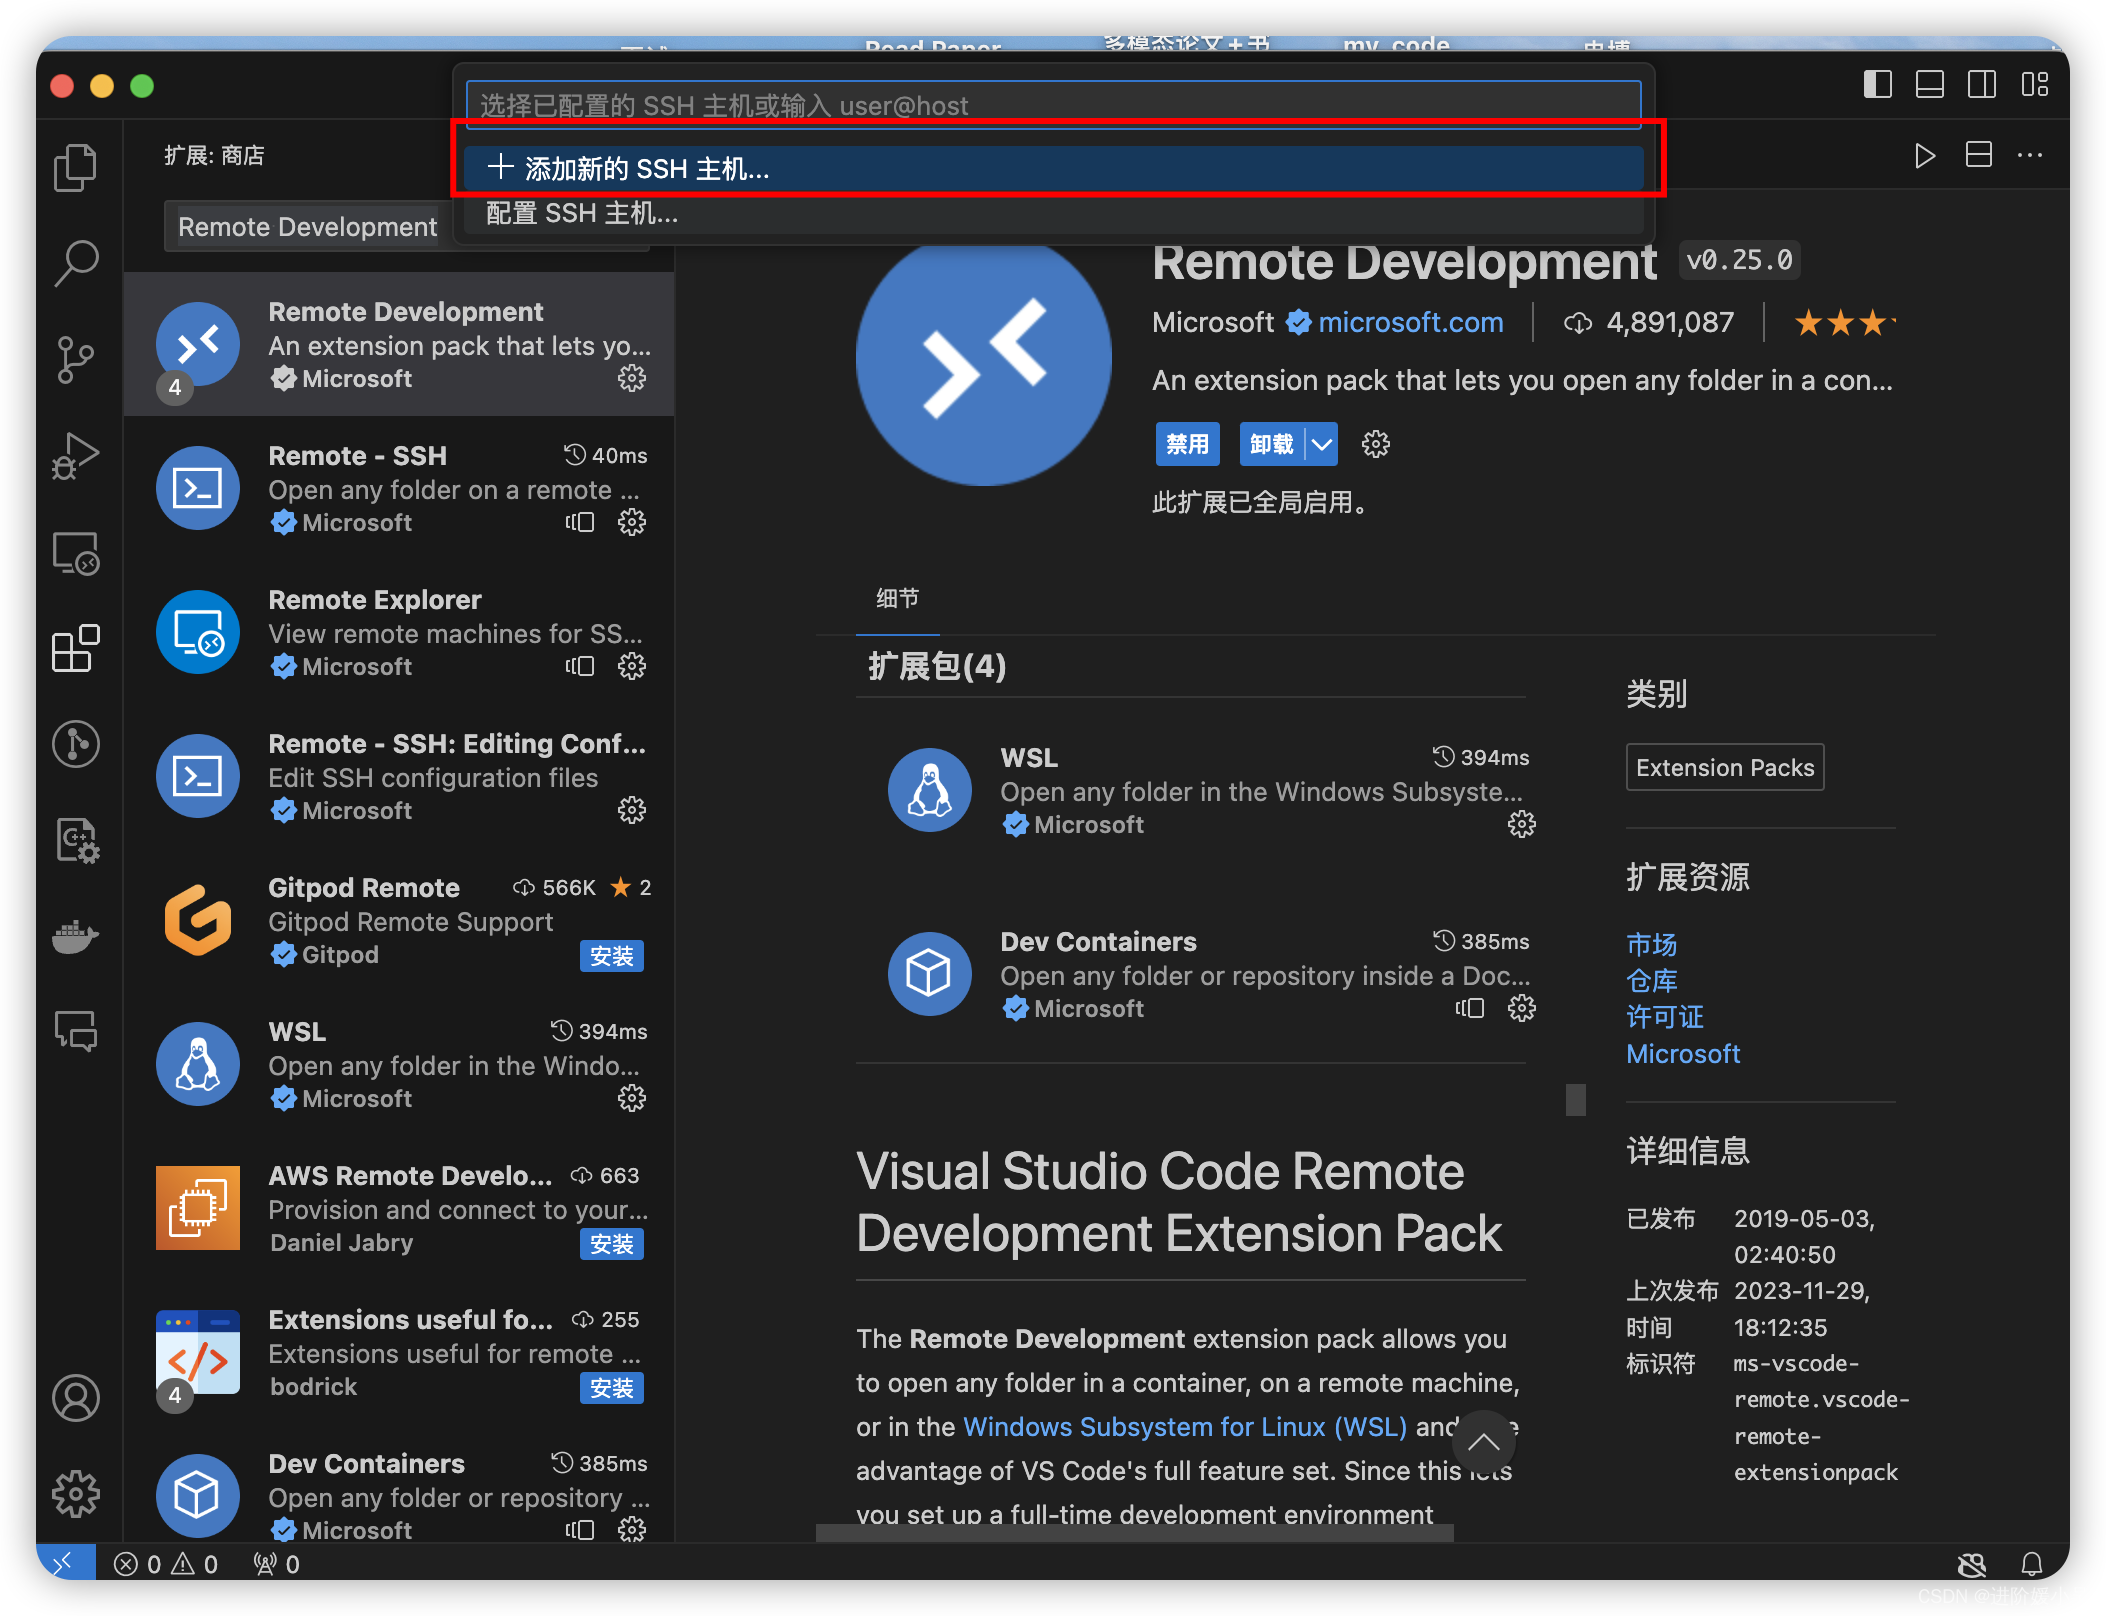
Task: Click errors and warnings count in status bar
Action: (165, 1563)
